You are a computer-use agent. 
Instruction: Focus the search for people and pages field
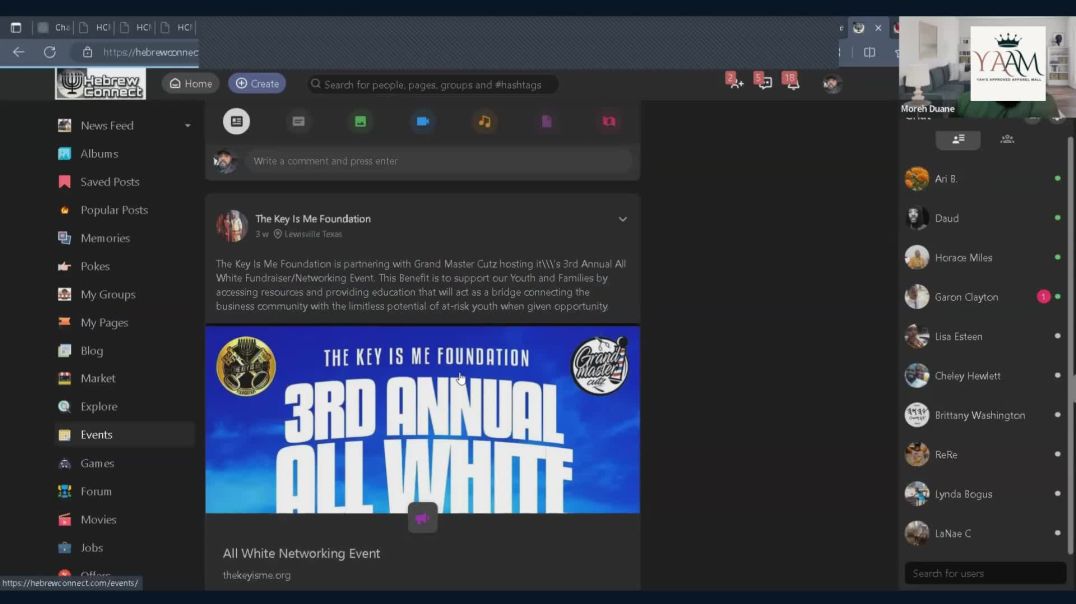(432, 84)
